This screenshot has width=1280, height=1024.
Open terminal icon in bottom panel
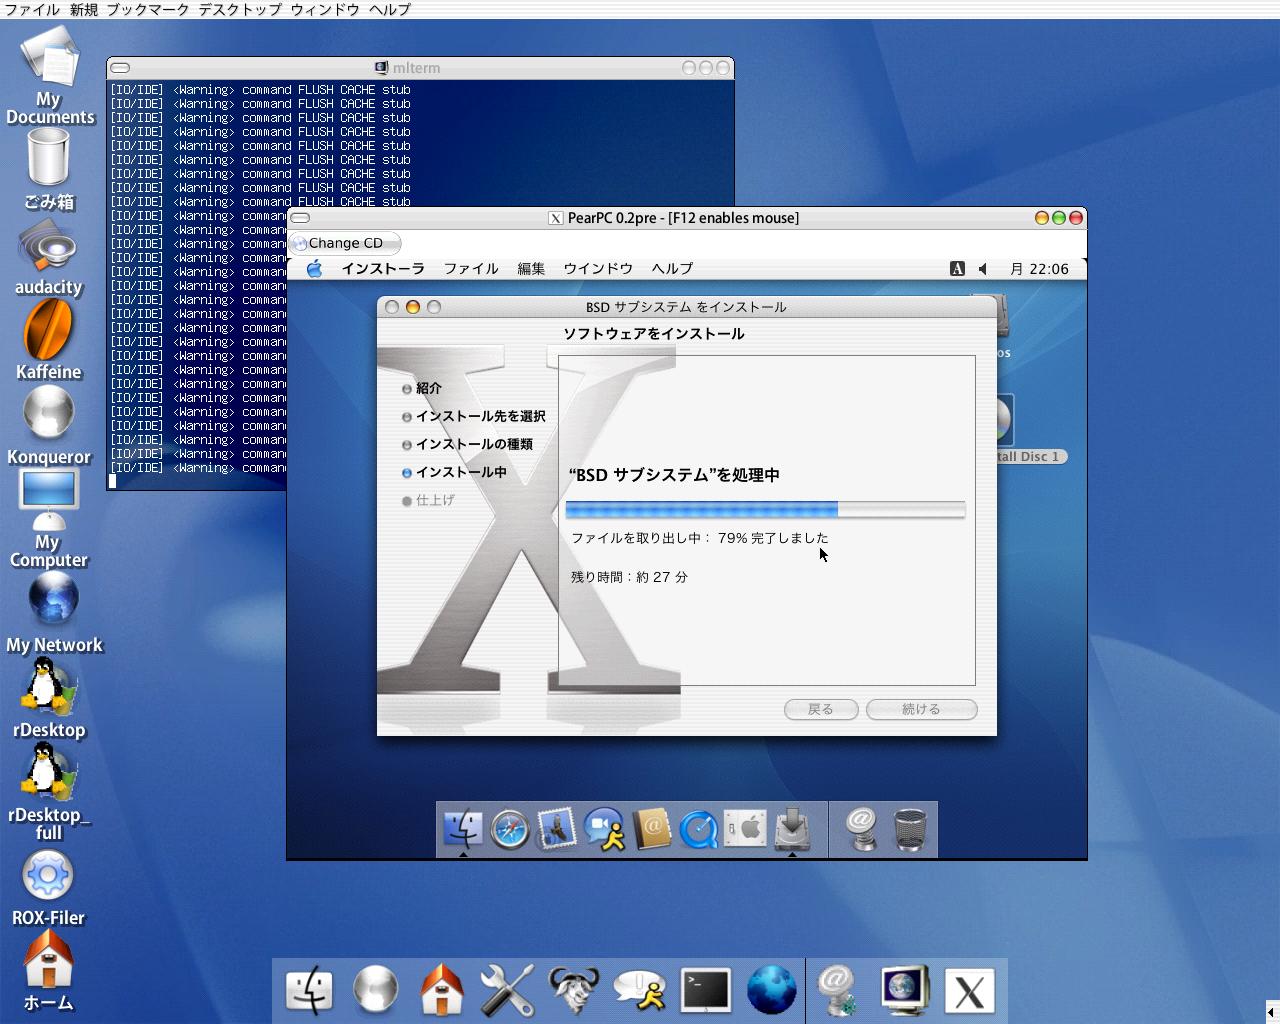706,991
